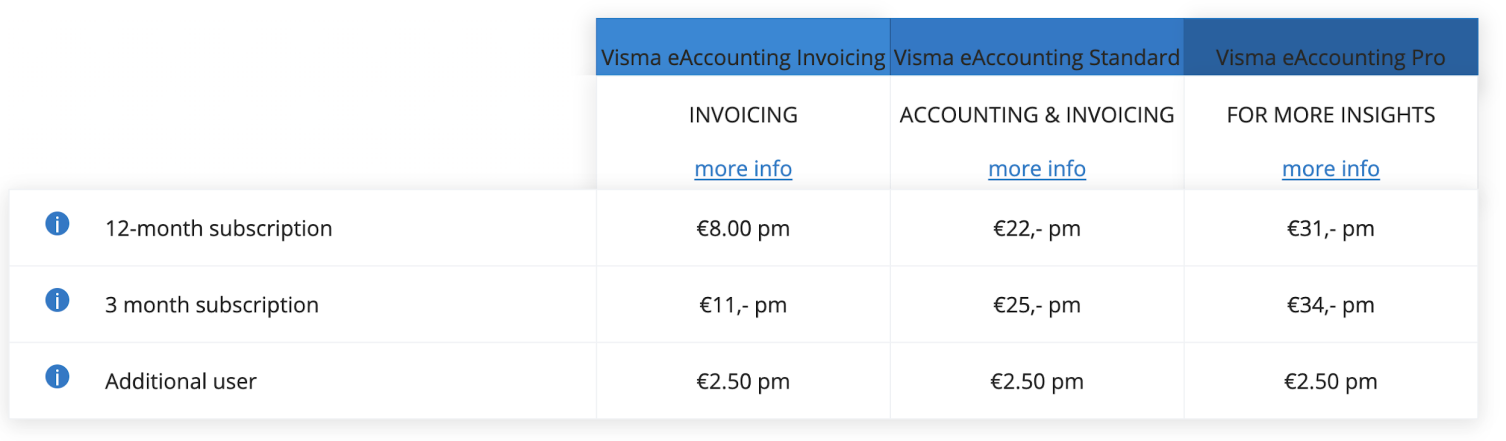The image size is (1506, 441).
Task: Click €31,- pm Pro 12-month price
Action: (1331, 228)
